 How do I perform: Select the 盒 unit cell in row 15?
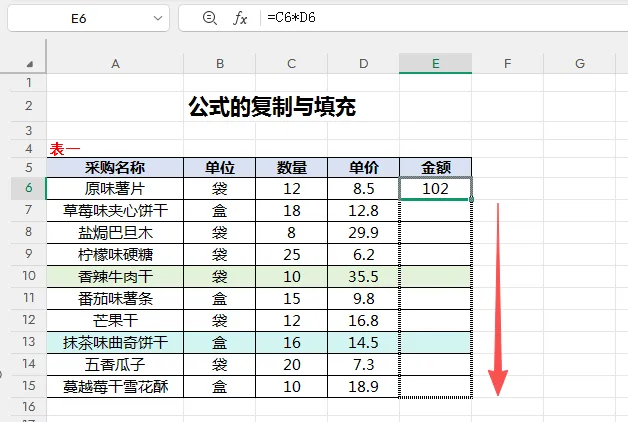click(x=219, y=387)
